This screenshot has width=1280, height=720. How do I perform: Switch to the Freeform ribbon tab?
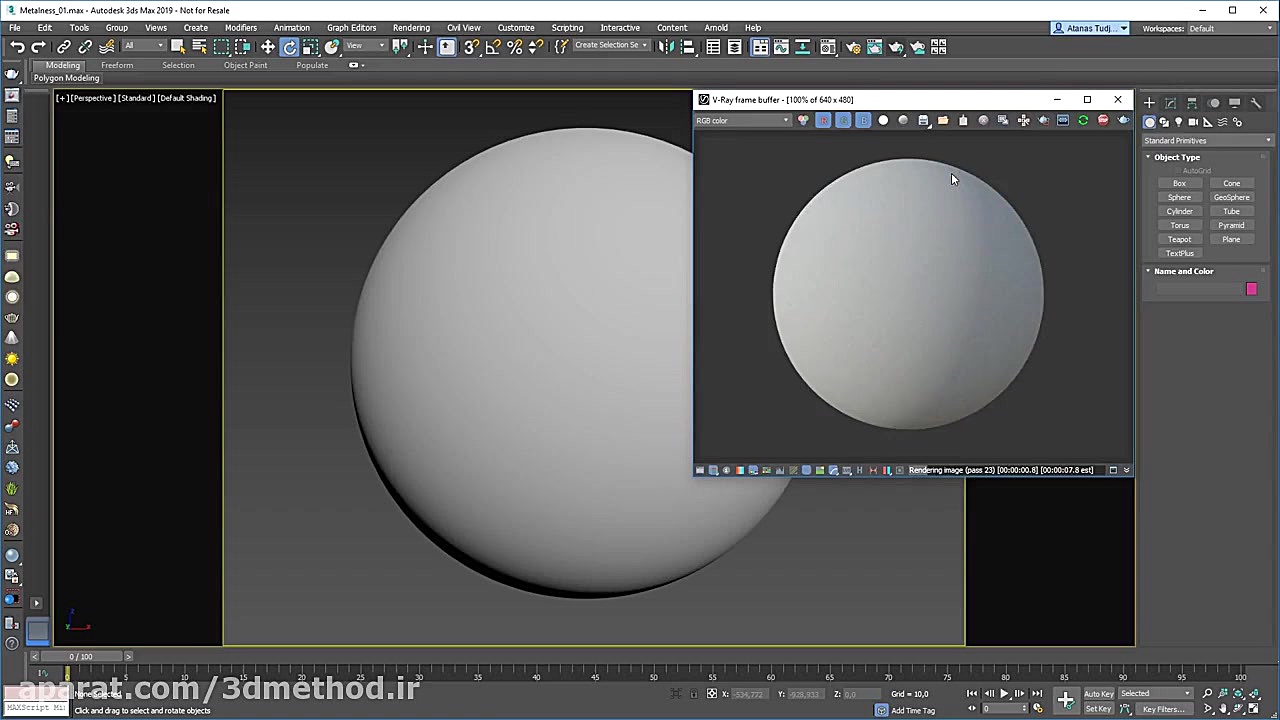(x=117, y=65)
